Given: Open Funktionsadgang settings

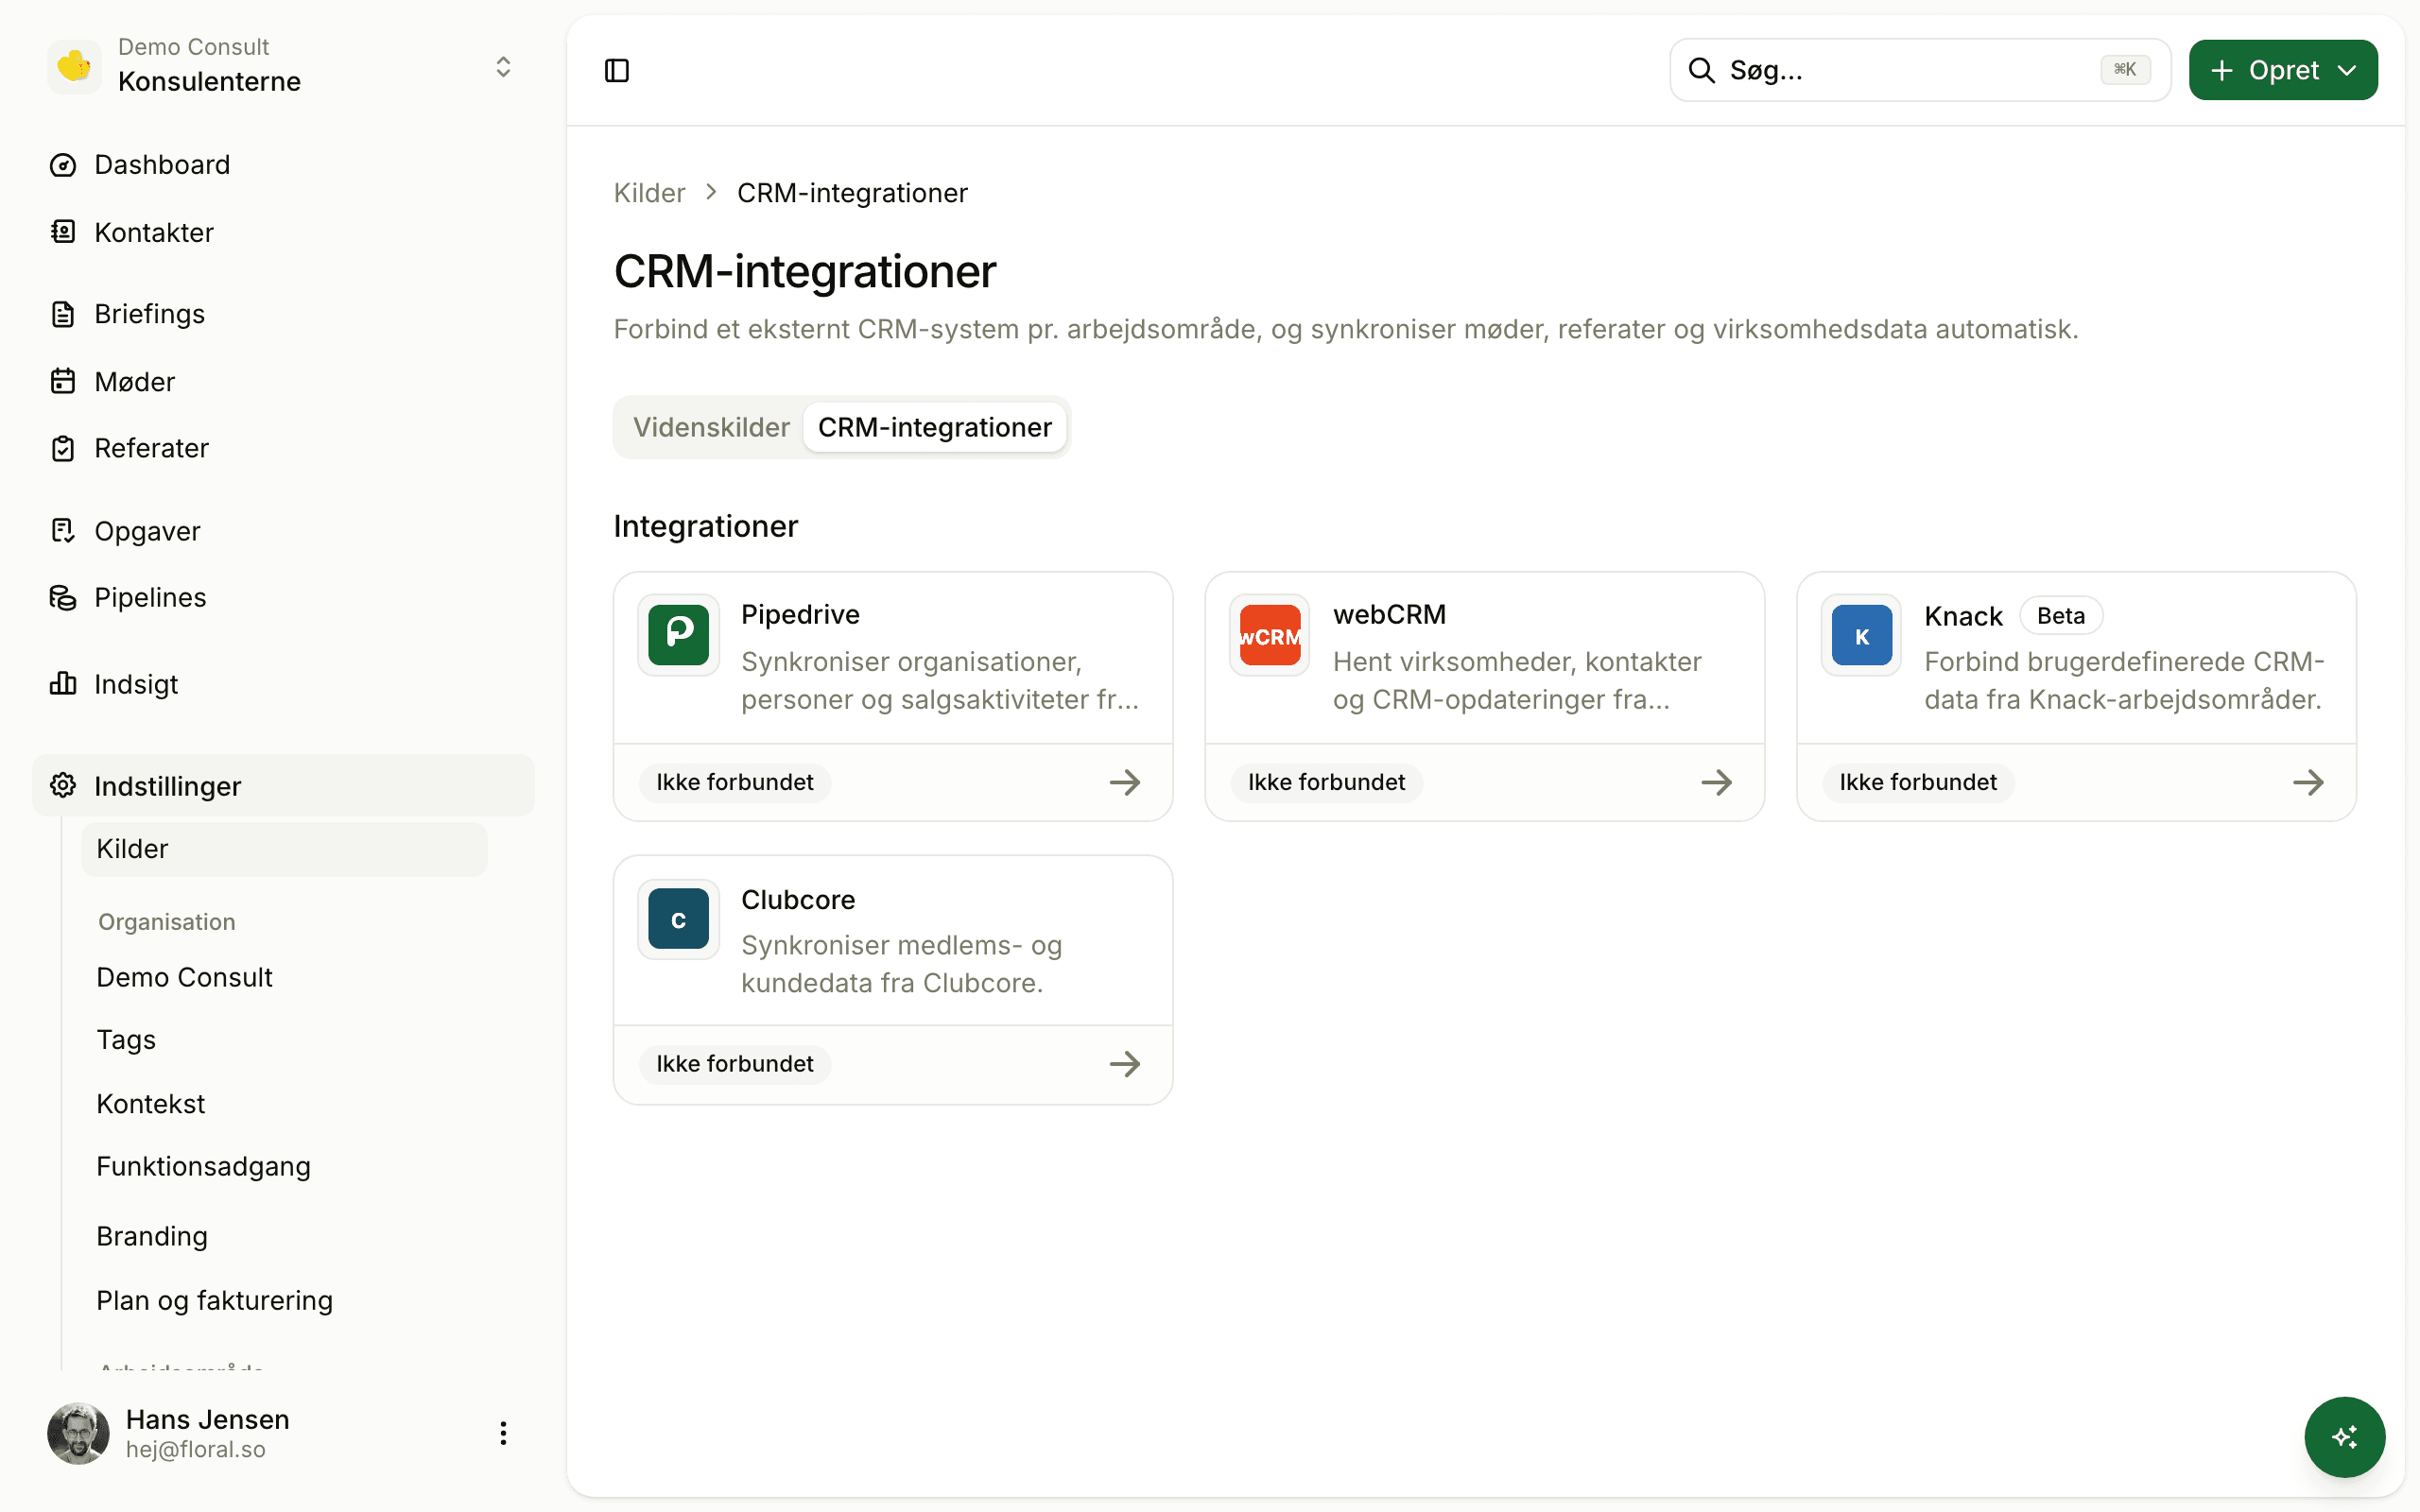Looking at the screenshot, I should 284,1167.
